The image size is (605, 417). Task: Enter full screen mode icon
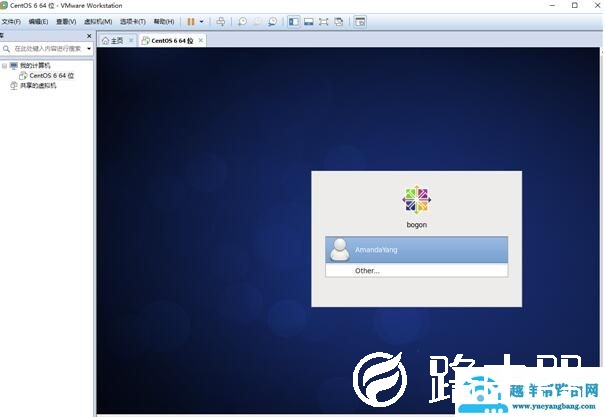pyautogui.click(x=324, y=21)
